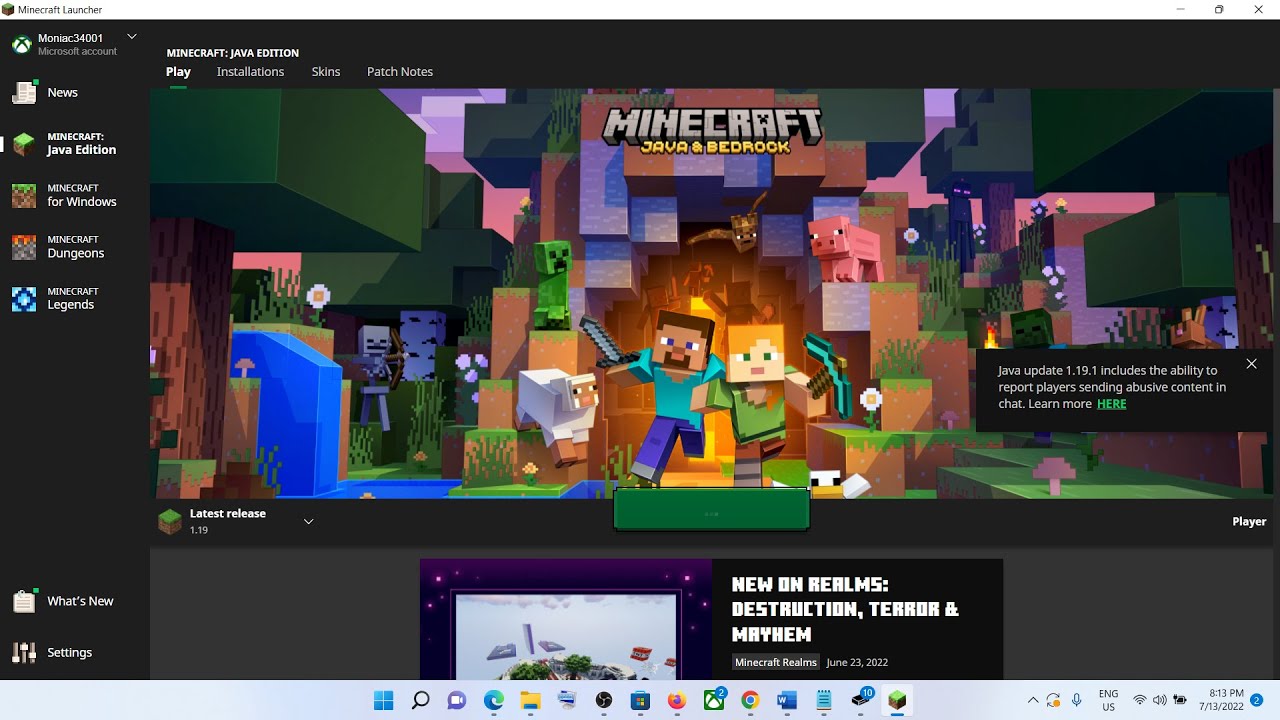The height and width of the screenshot is (720, 1280).
Task: Open the Skins tab
Action: (326, 72)
